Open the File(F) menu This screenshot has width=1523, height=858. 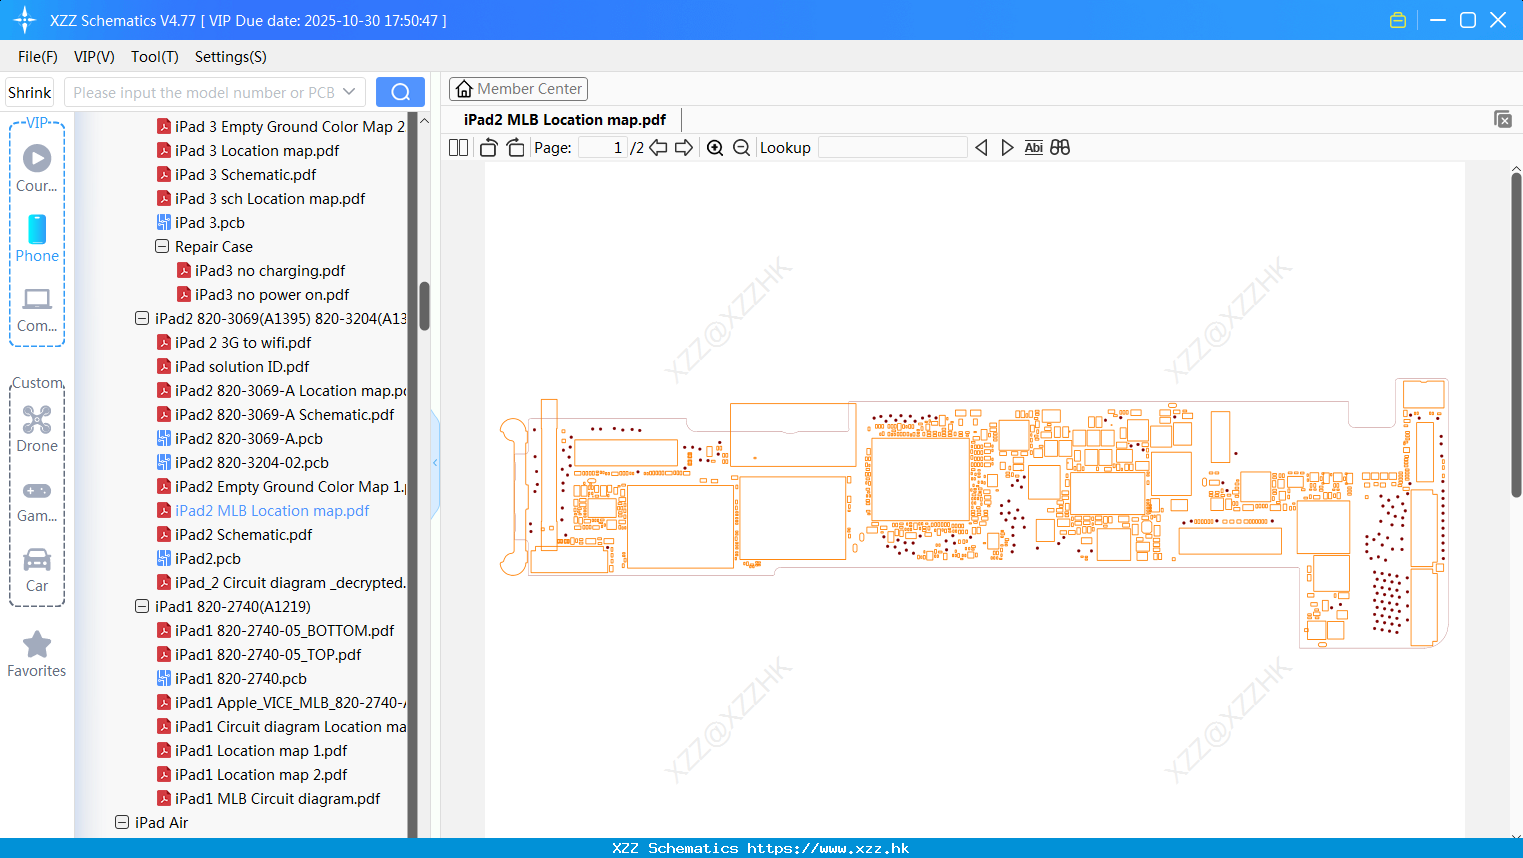[x=38, y=57]
